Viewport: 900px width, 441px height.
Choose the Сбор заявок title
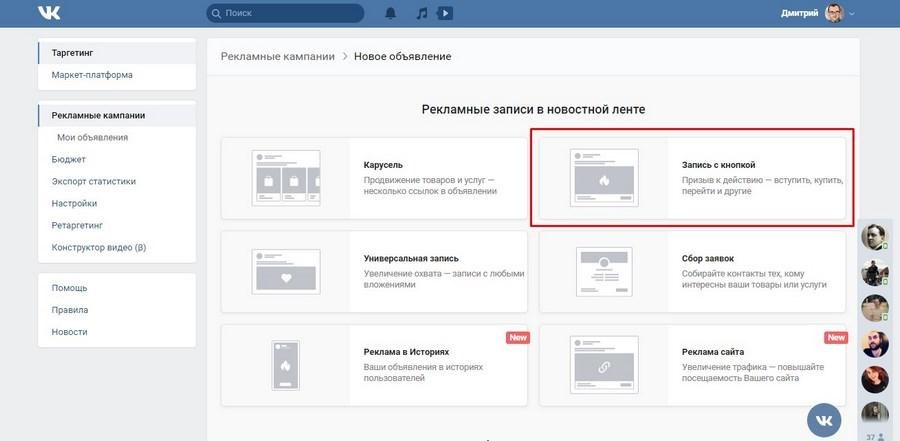(x=708, y=258)
